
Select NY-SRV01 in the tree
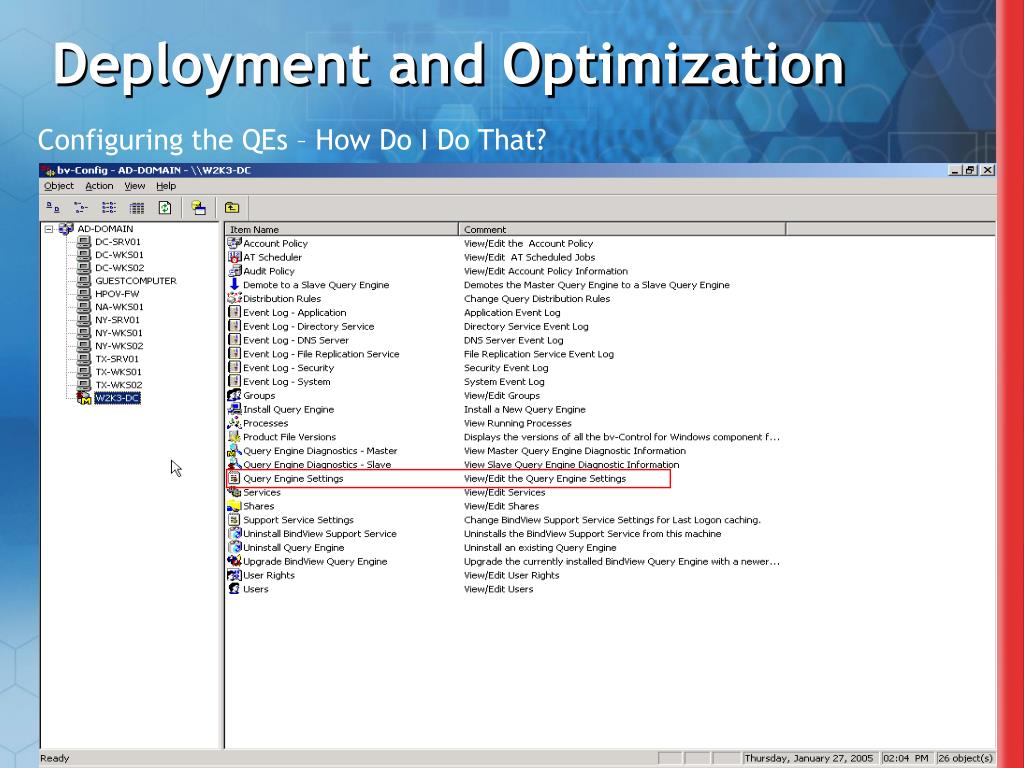coord(117,320)
